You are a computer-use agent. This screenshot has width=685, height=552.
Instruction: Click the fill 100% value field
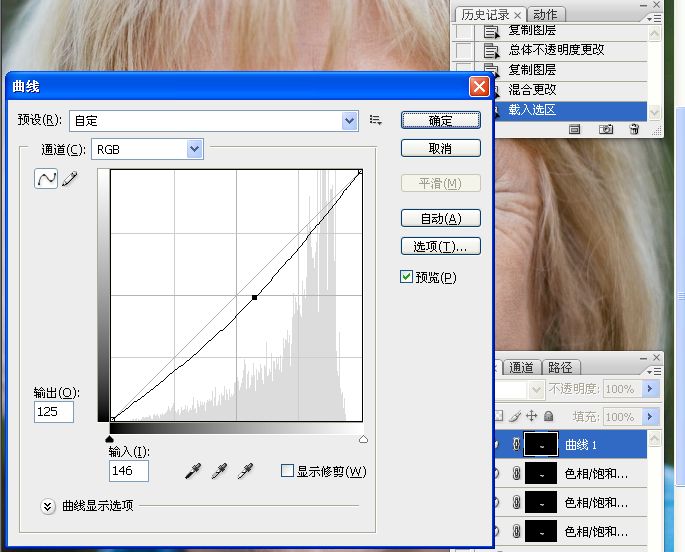(x=623, y=417)
